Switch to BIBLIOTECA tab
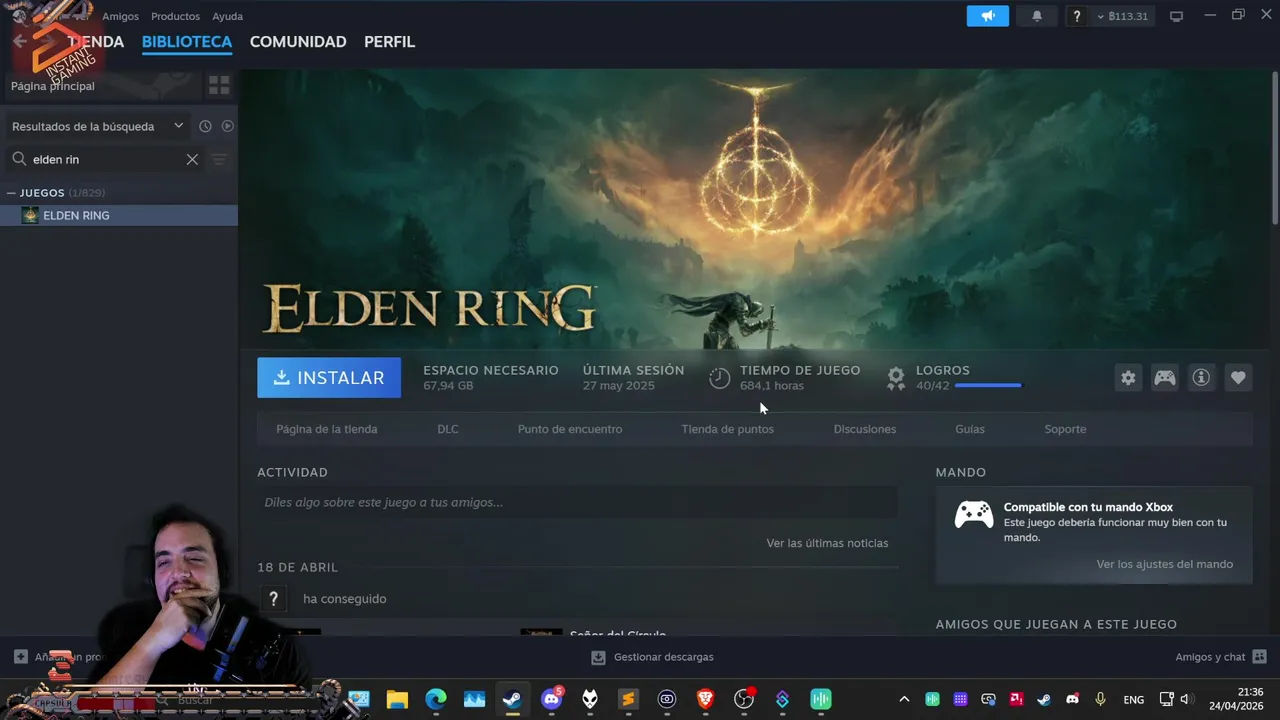Screen dimensions: 1280x720 tap(187, 42)
